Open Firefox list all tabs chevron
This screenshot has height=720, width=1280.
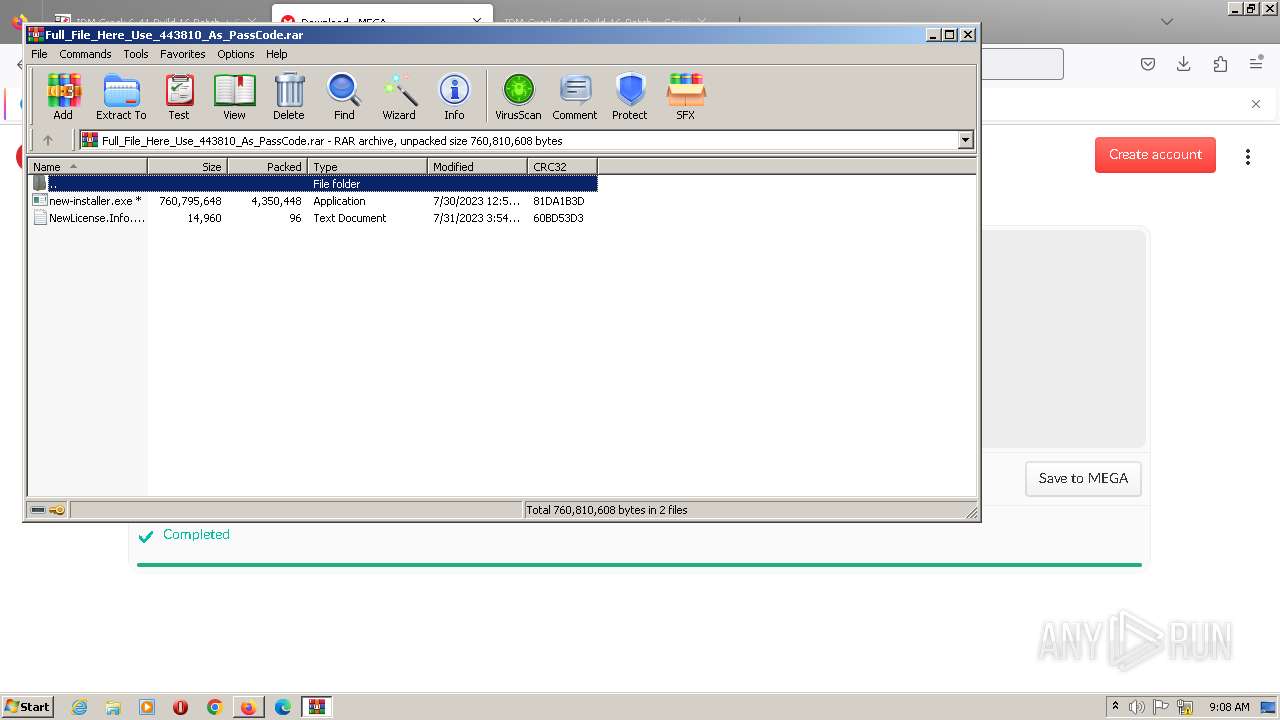point(1166,21)
